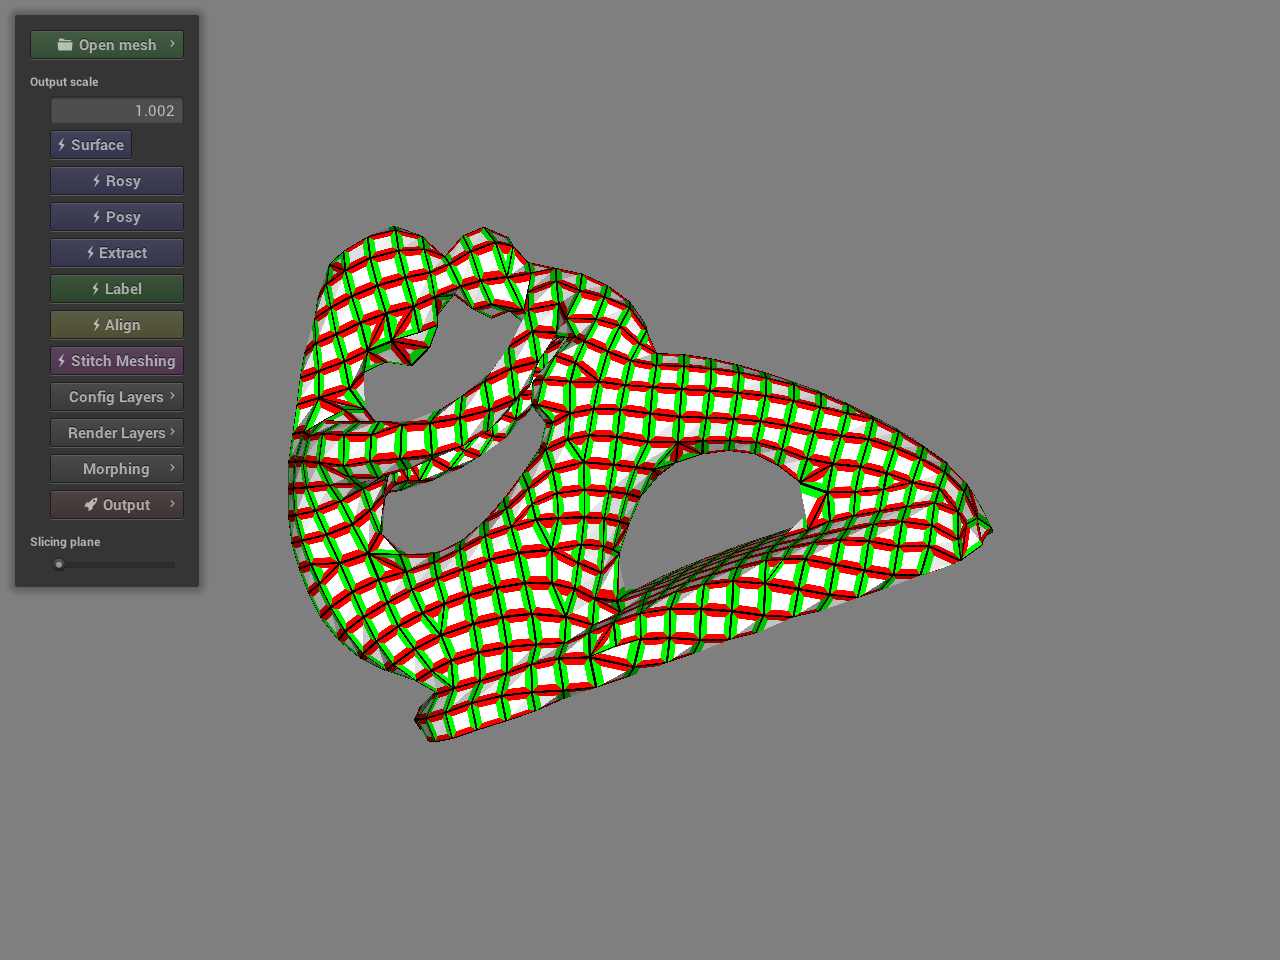Click the Label button
1280x960 pixels.
click(x=117, y=289)
